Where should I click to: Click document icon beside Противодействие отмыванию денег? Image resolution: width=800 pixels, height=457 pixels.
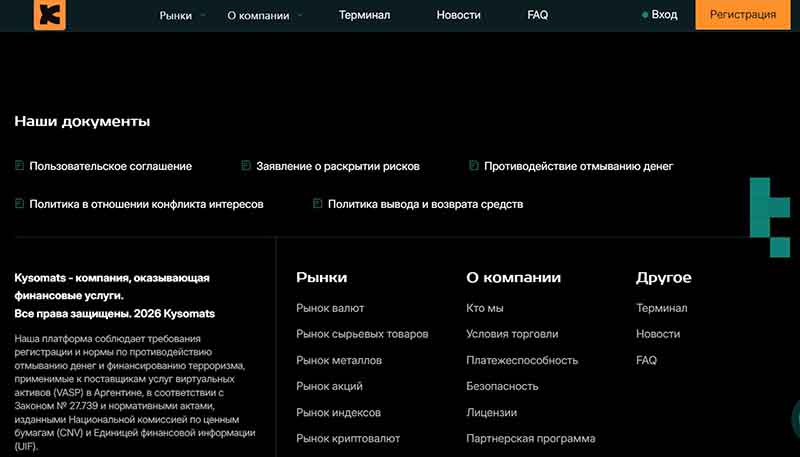click(474, 166)
